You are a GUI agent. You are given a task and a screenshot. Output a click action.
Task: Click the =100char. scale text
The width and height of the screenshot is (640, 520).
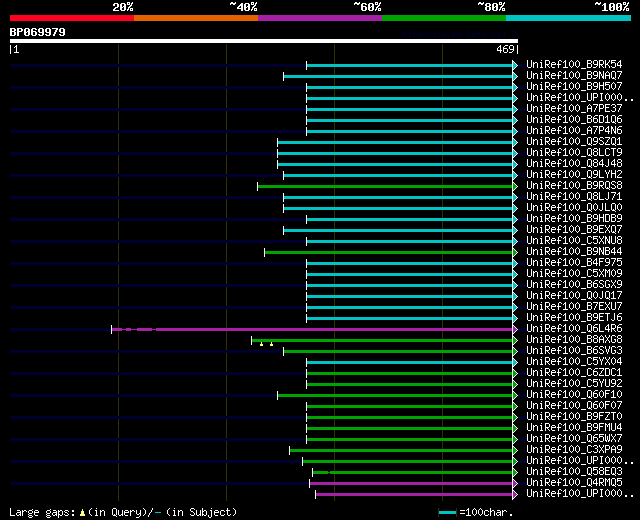(x=486, y=512)
